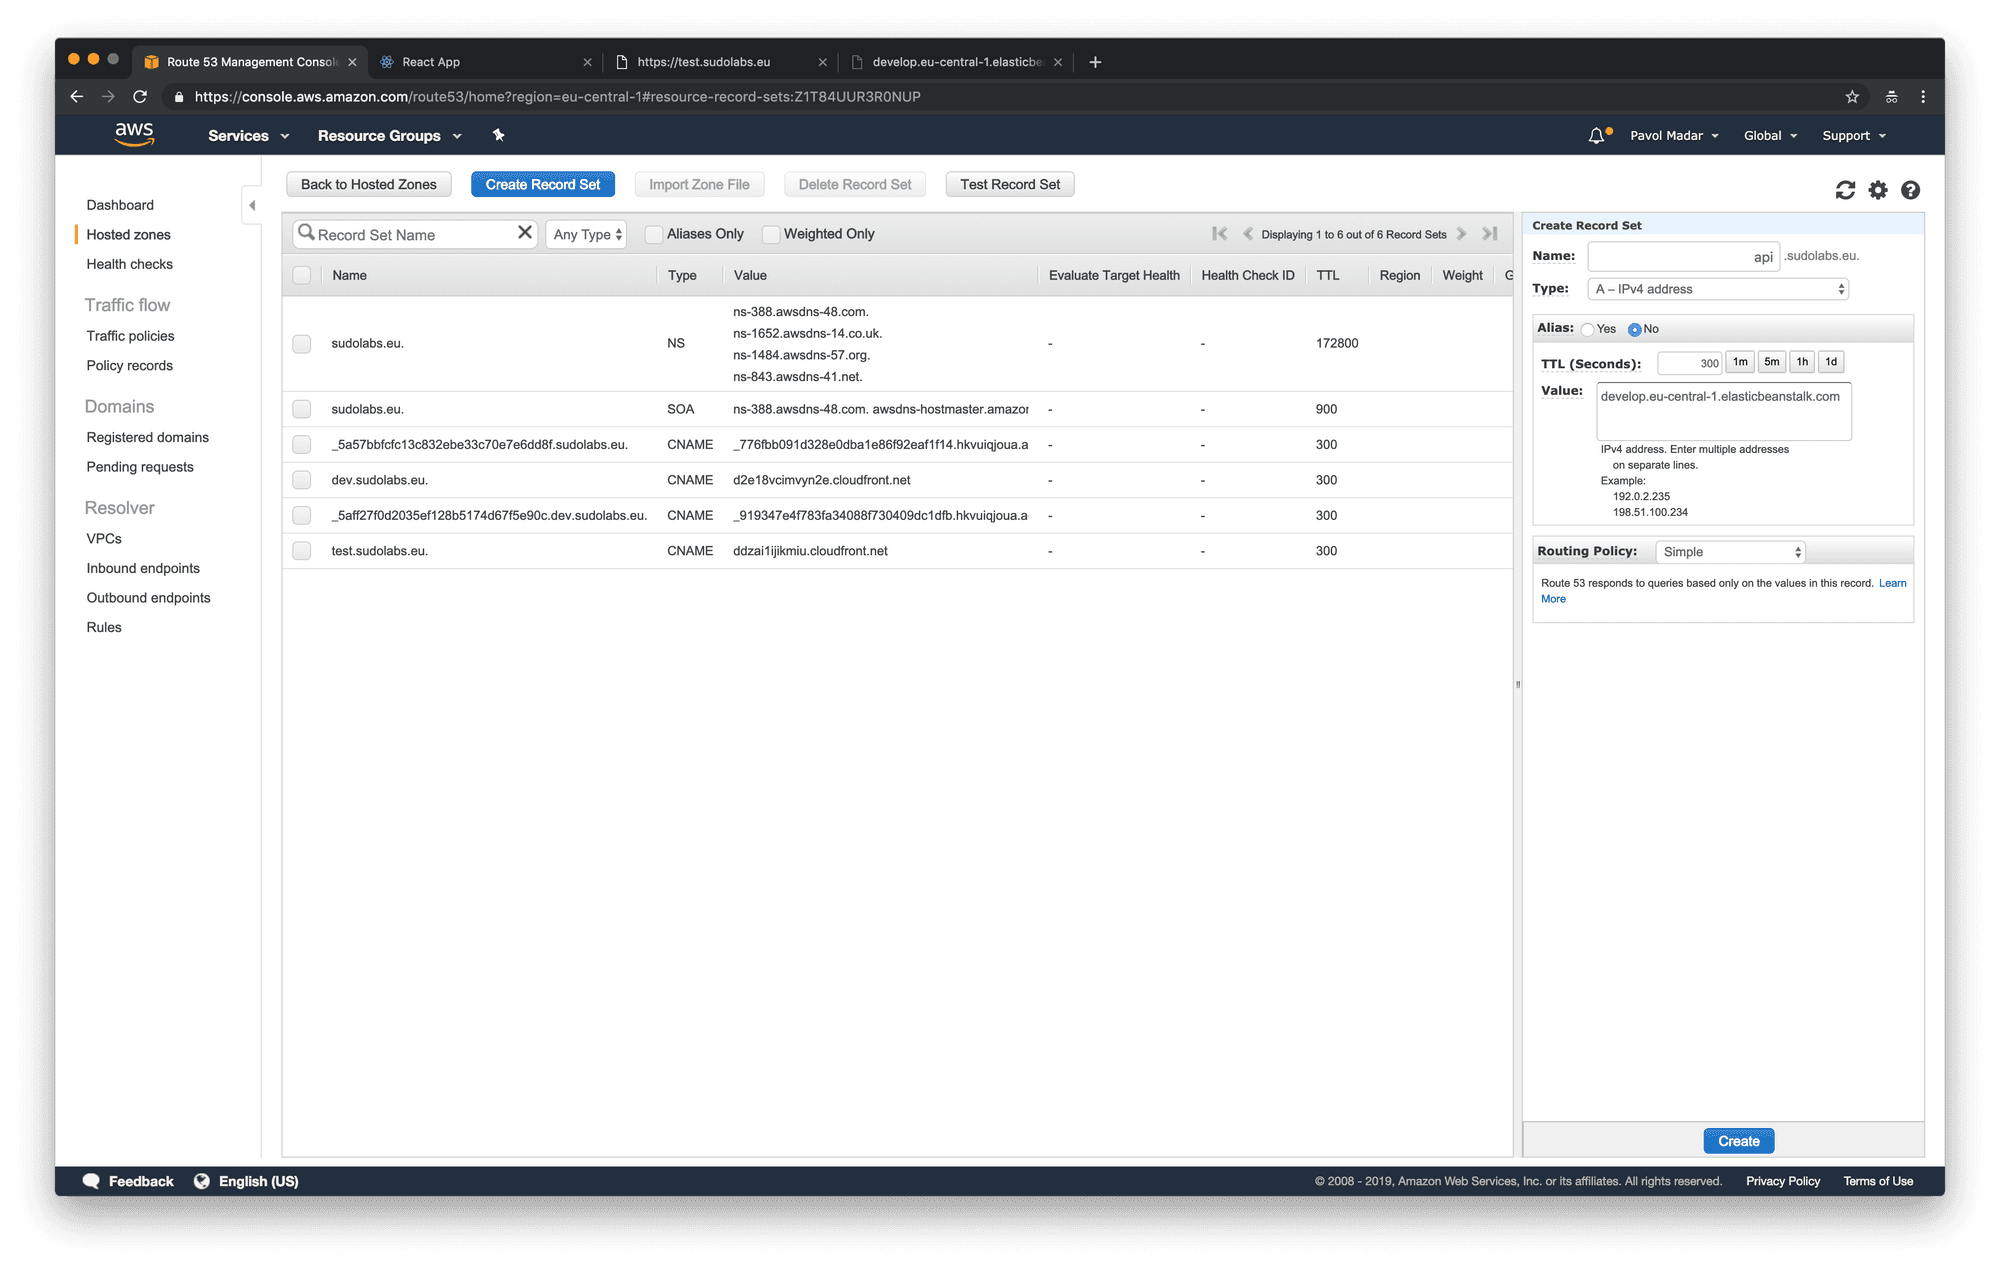Click the blue Create button

tap(1739, 1141)
